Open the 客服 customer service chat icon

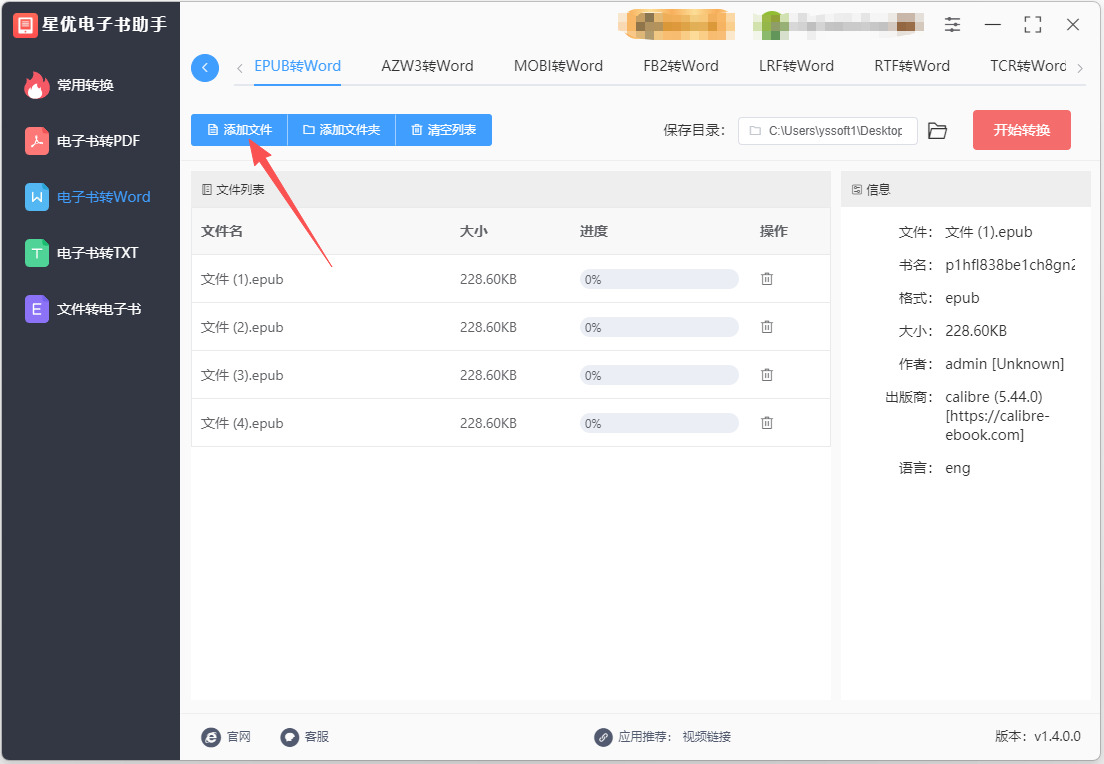pyautogui.click(x=289, y=737)
